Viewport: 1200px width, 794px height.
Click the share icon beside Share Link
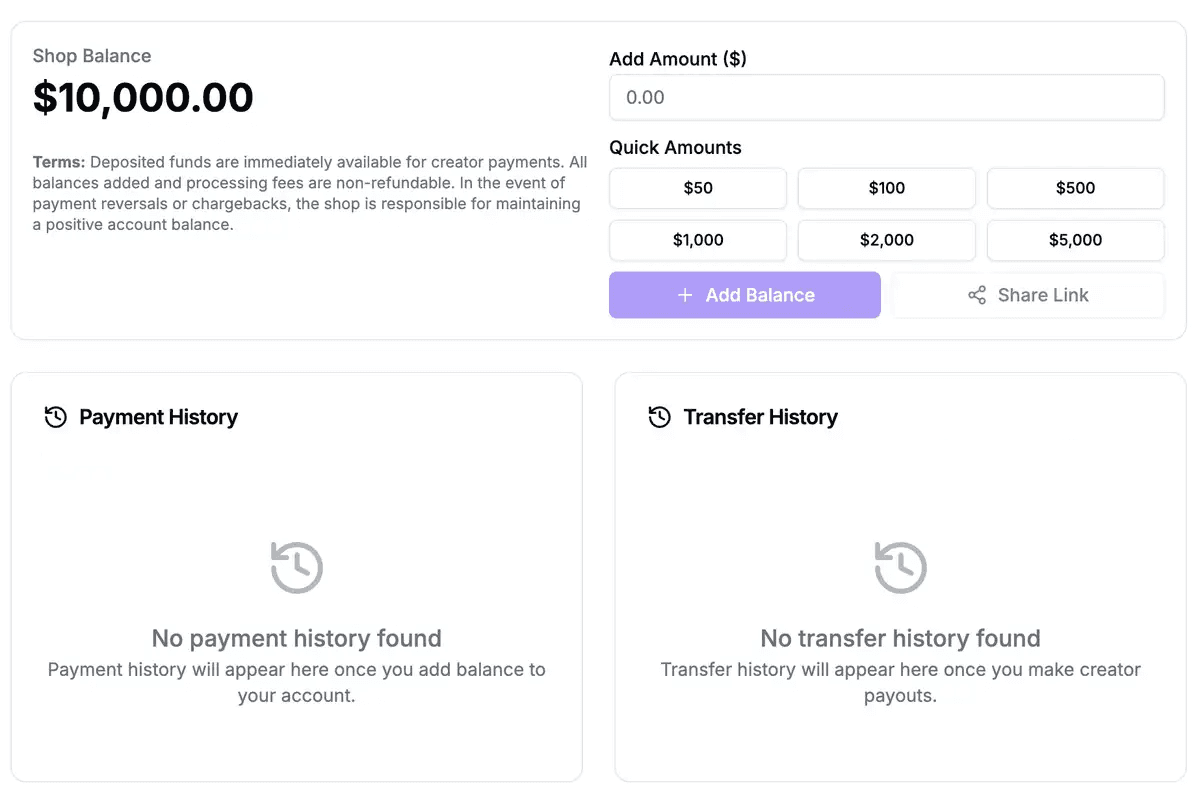pos(977,295)
